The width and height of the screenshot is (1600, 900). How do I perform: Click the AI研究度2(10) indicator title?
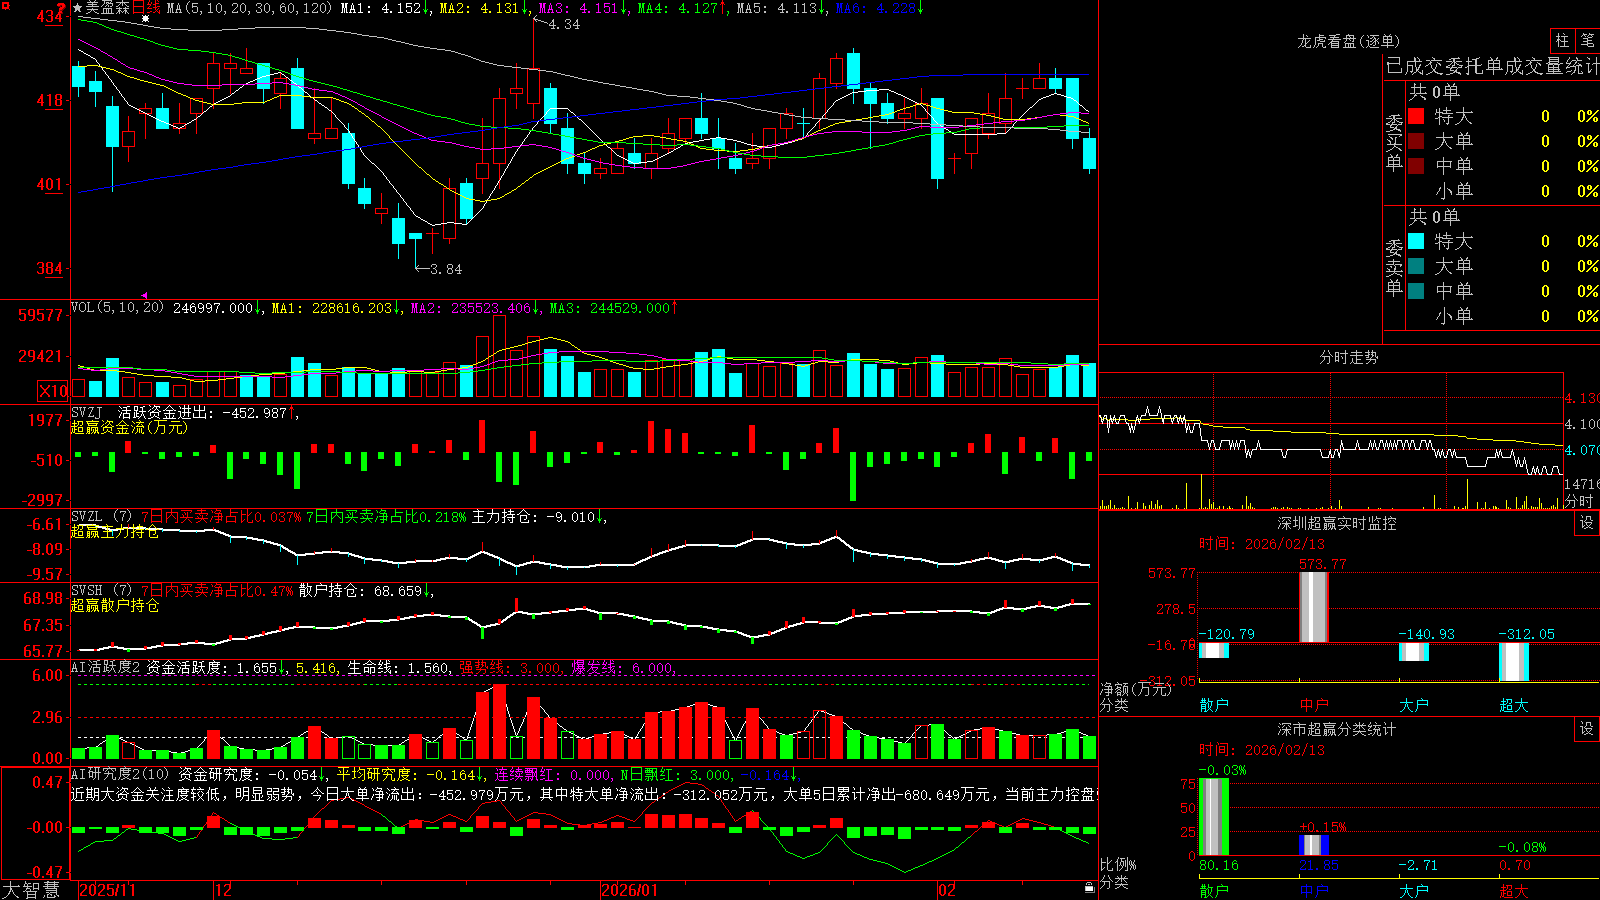[x=120, y=774]
